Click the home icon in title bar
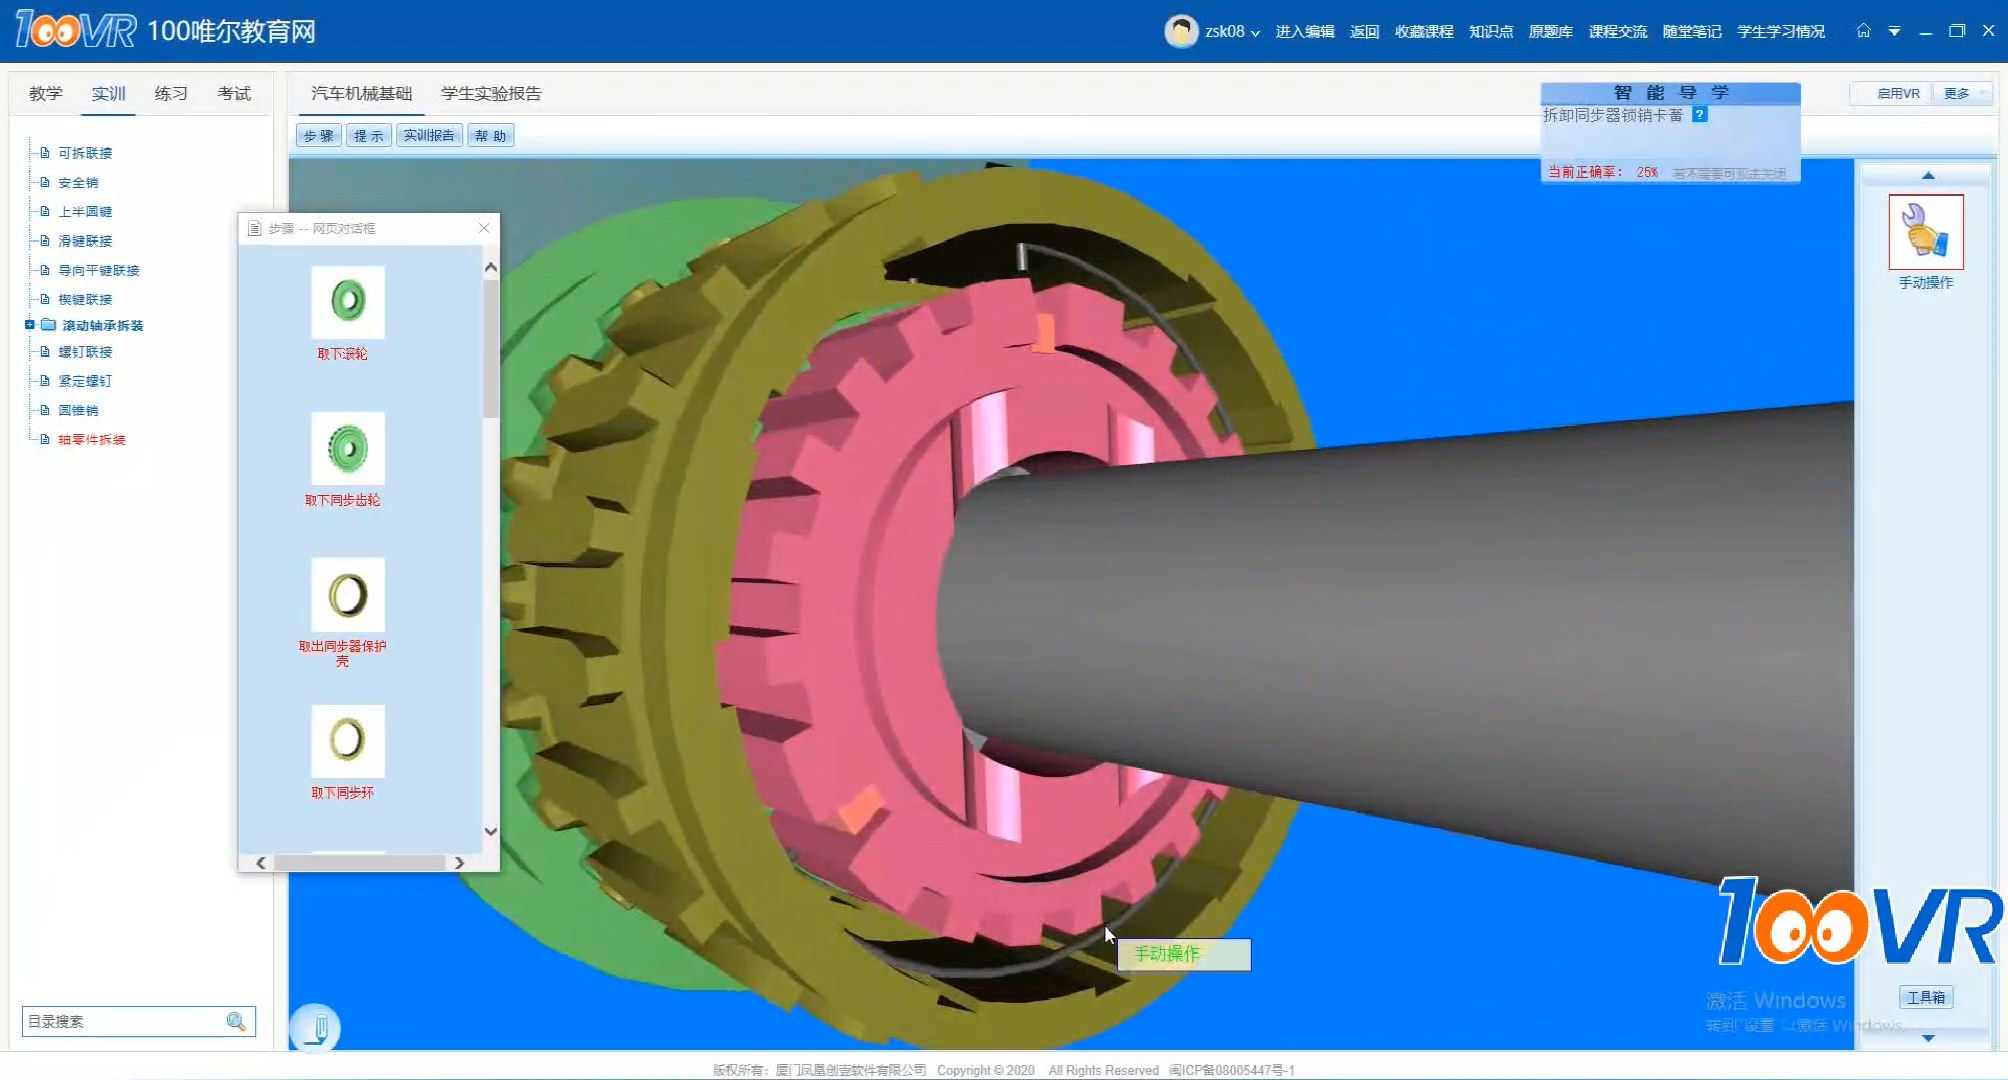The width and height of the screenshot is (2008, 1080). pos(1863,31)
